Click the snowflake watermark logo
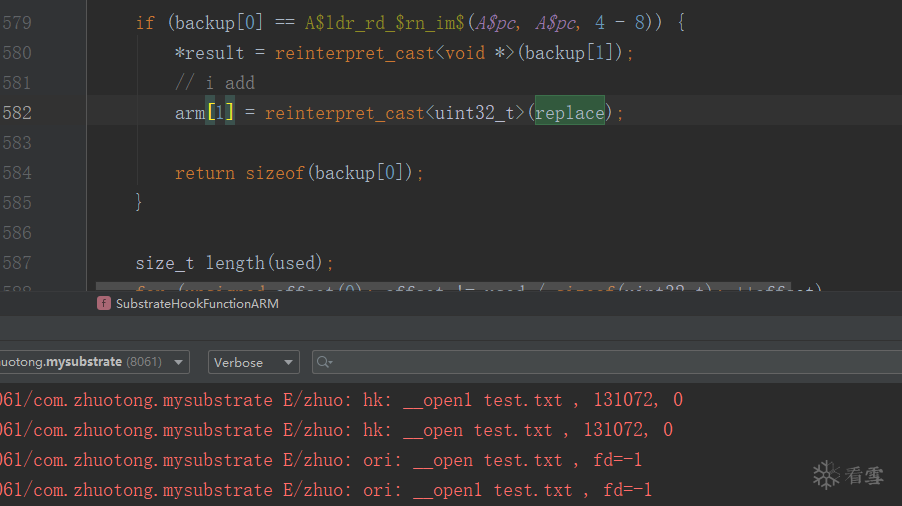The height and width of the screenshot is (506, 902). coord(826,475)
